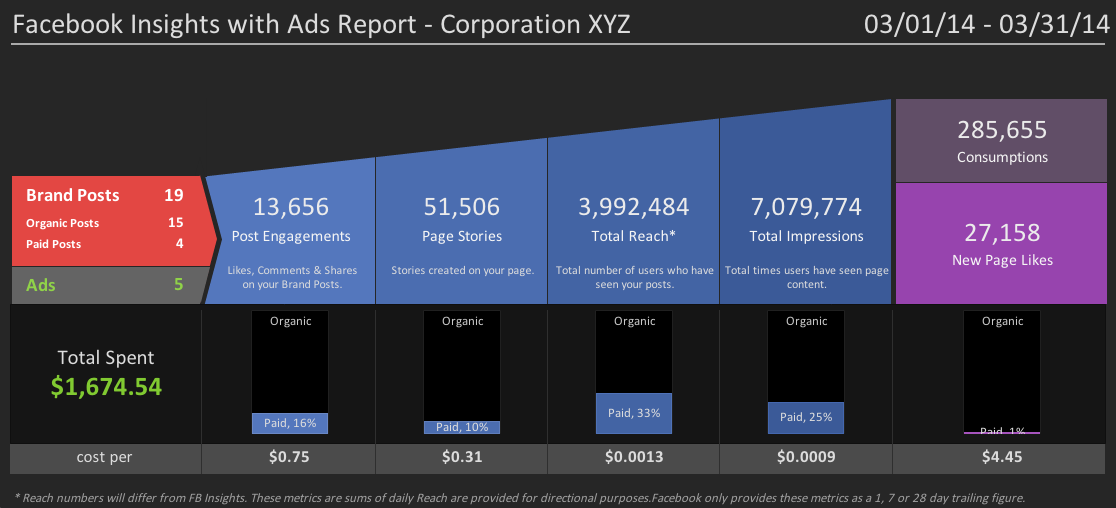Click the 'Paid, 1%' purple bar segment
The height and width of the screenshot is (508, 1116).
point(1002,432)
